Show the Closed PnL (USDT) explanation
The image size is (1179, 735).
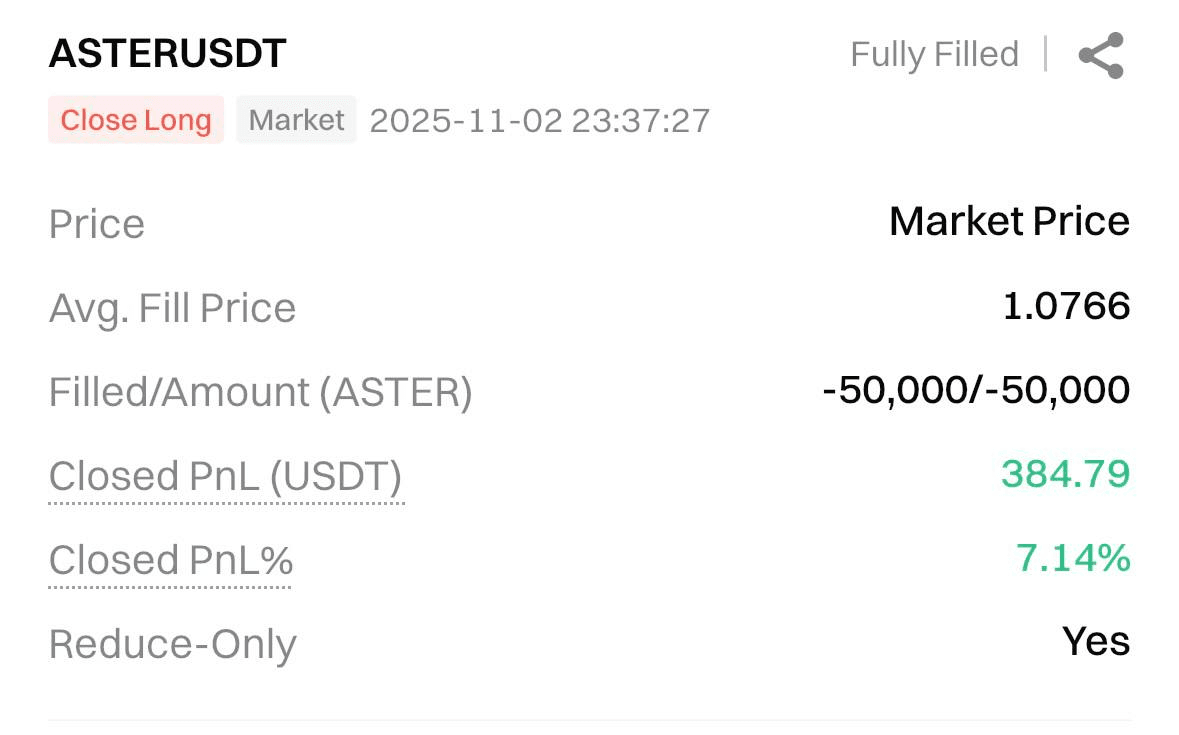point(225,477)
